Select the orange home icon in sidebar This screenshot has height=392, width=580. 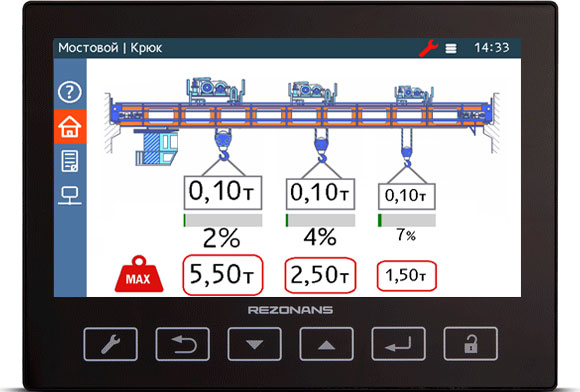pos(70,126)
